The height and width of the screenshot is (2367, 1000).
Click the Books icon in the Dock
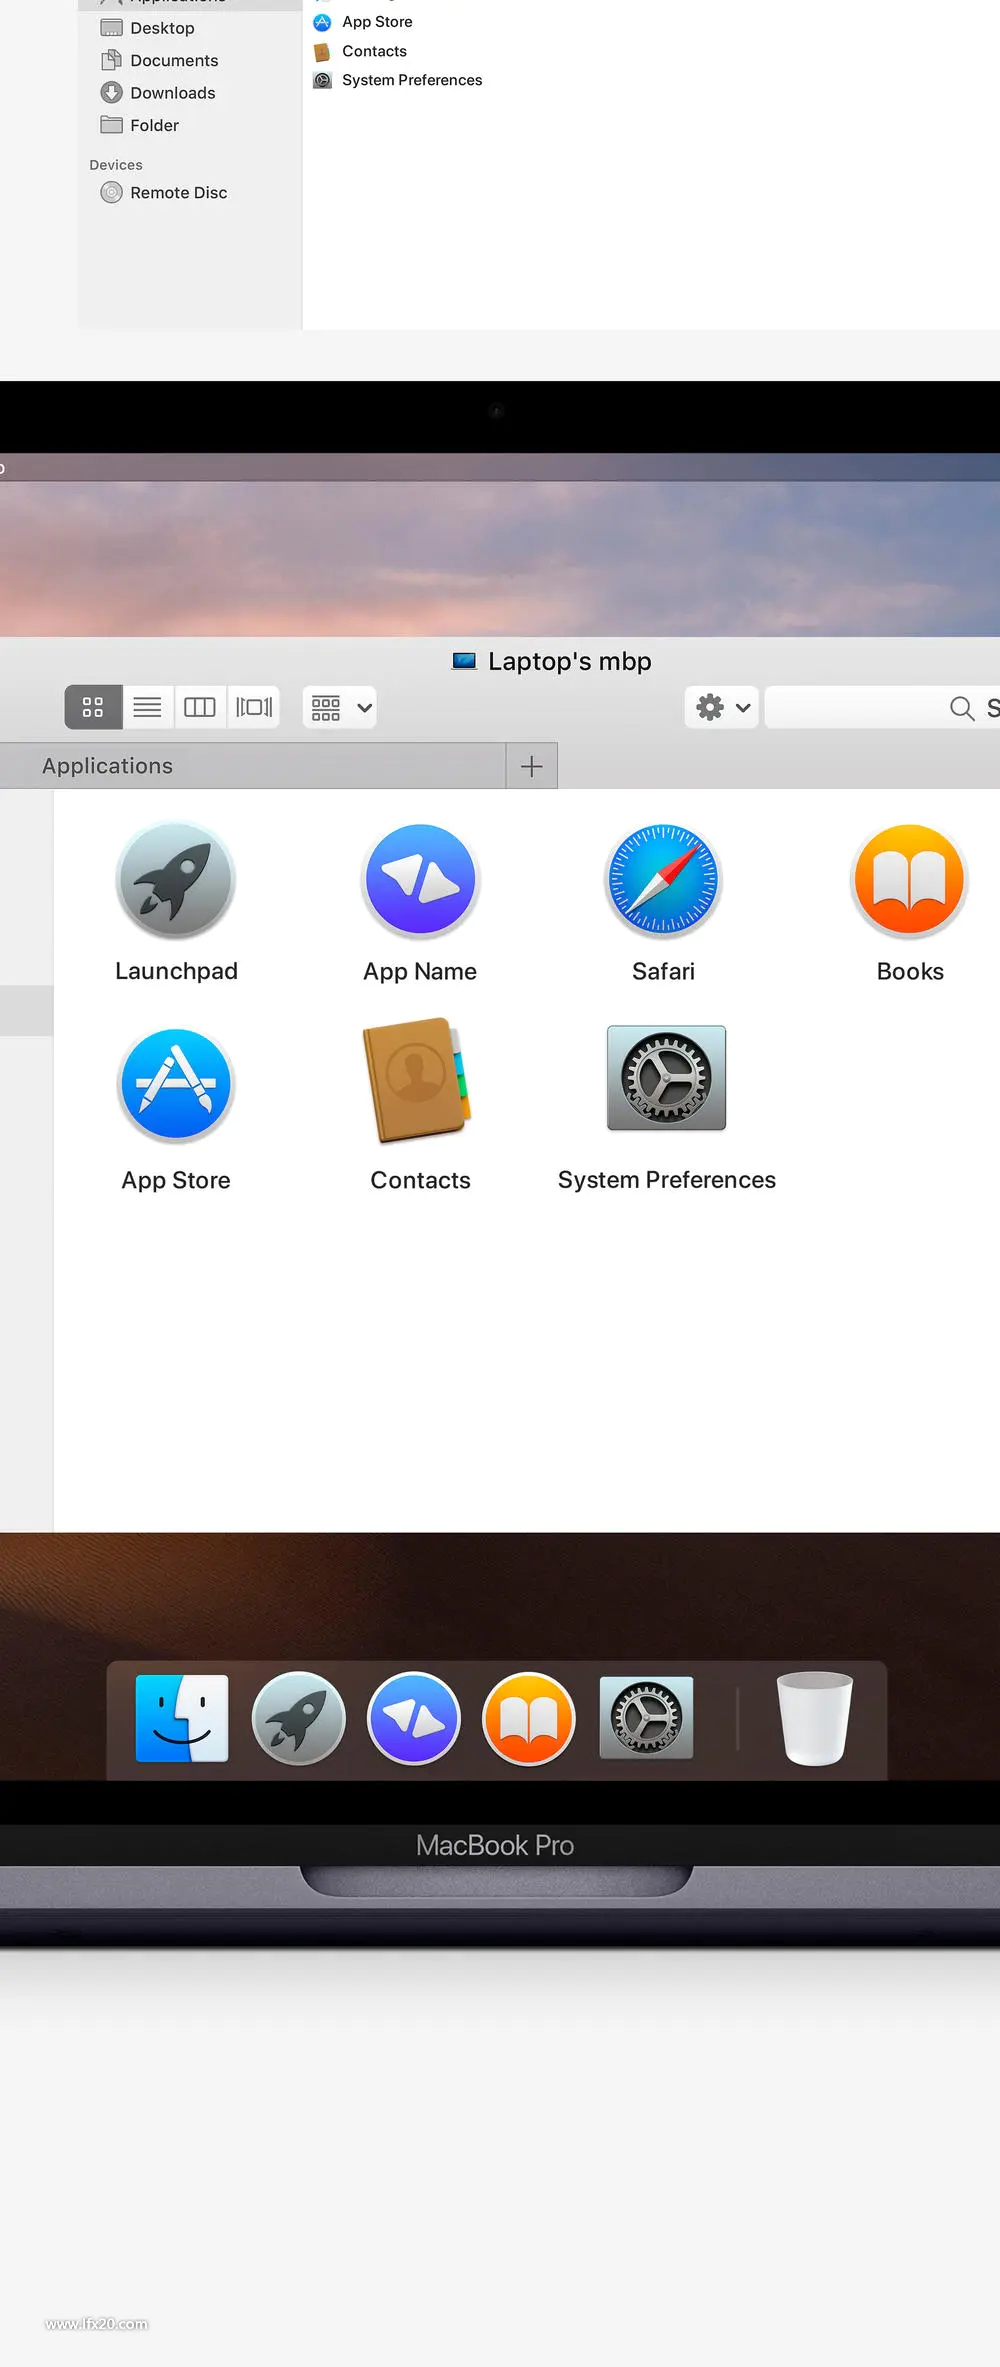[x=529, y=1718]
